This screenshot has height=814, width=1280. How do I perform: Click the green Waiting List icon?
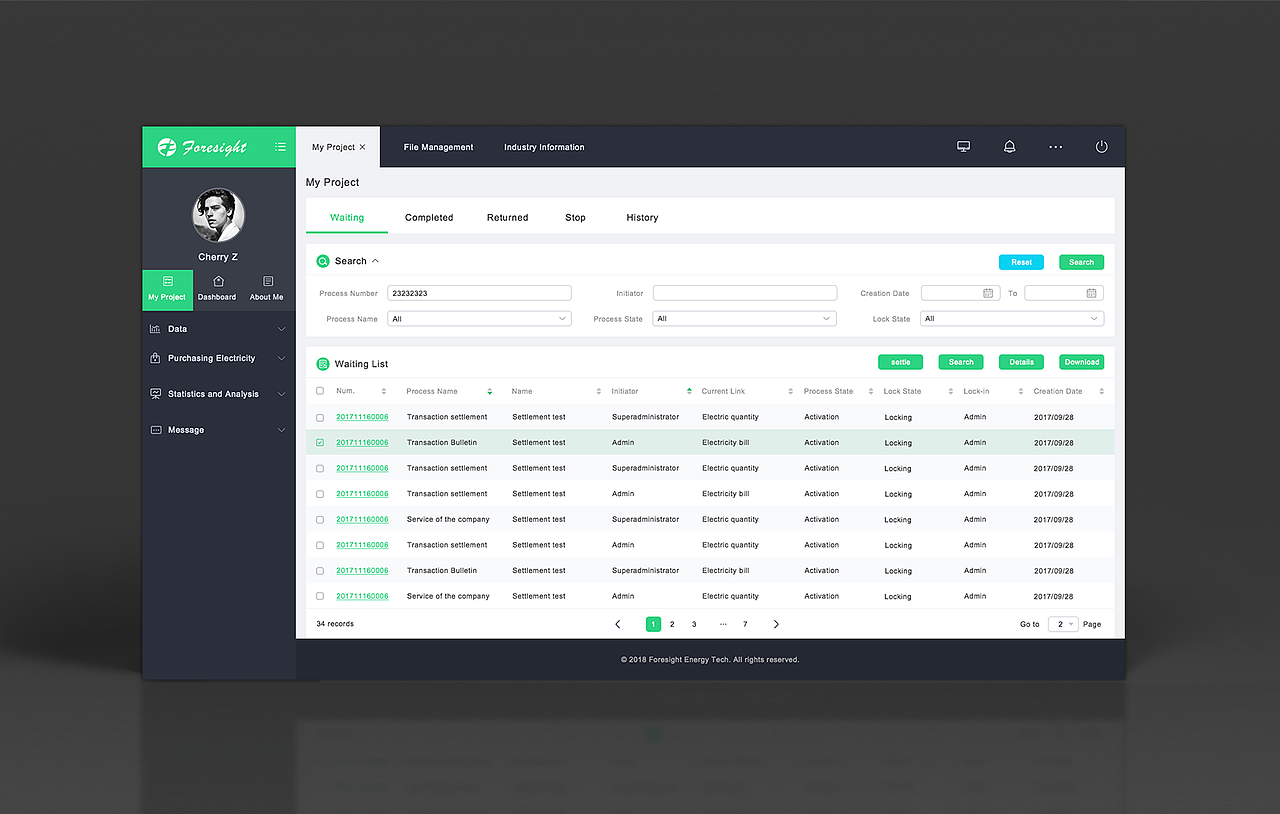(323, 364)
